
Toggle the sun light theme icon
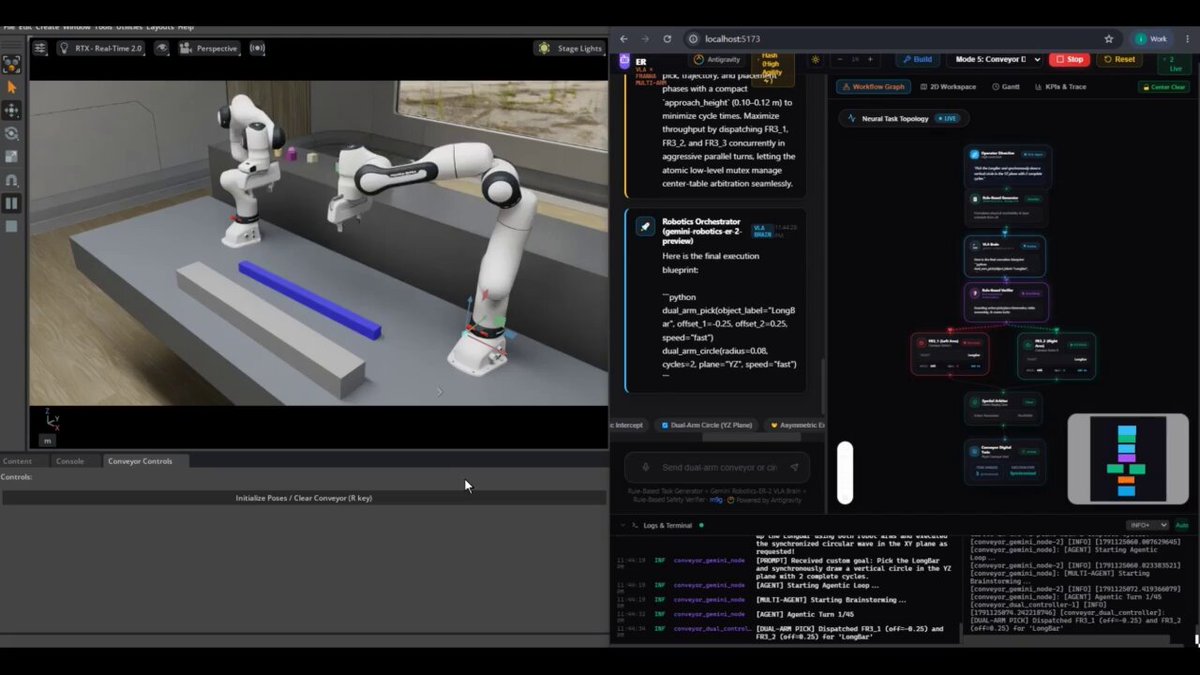tap(815, 59)
